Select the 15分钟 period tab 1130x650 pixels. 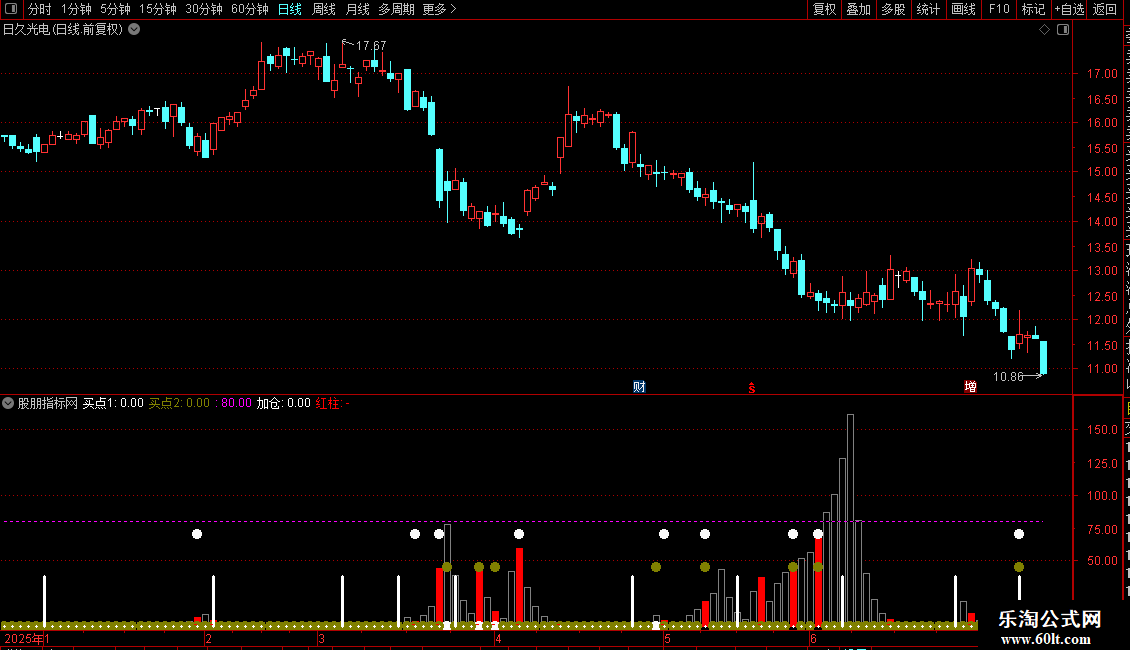[x=158, y=9]
